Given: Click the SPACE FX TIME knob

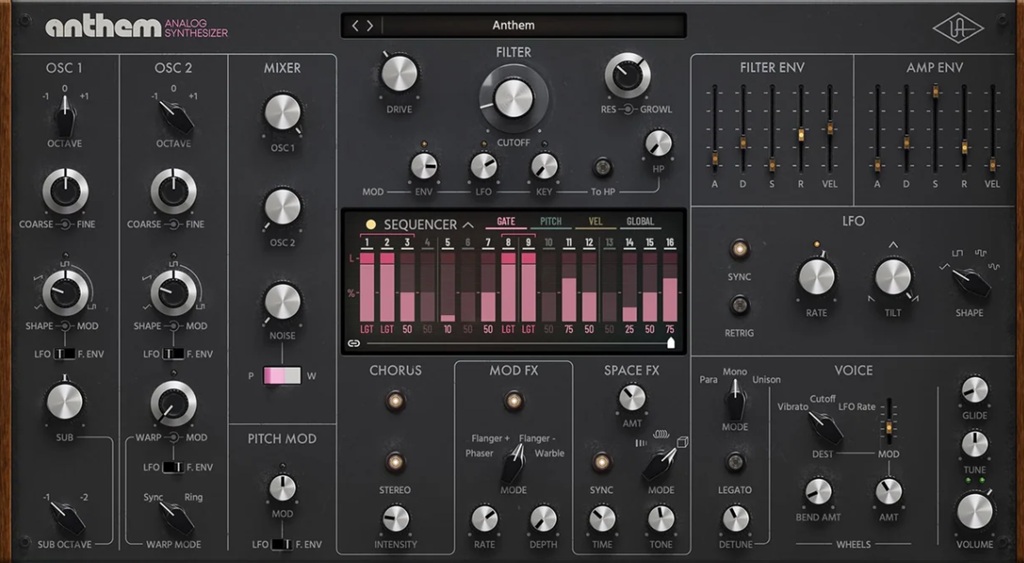Looking at the screenshot, I should click(602, 519).
